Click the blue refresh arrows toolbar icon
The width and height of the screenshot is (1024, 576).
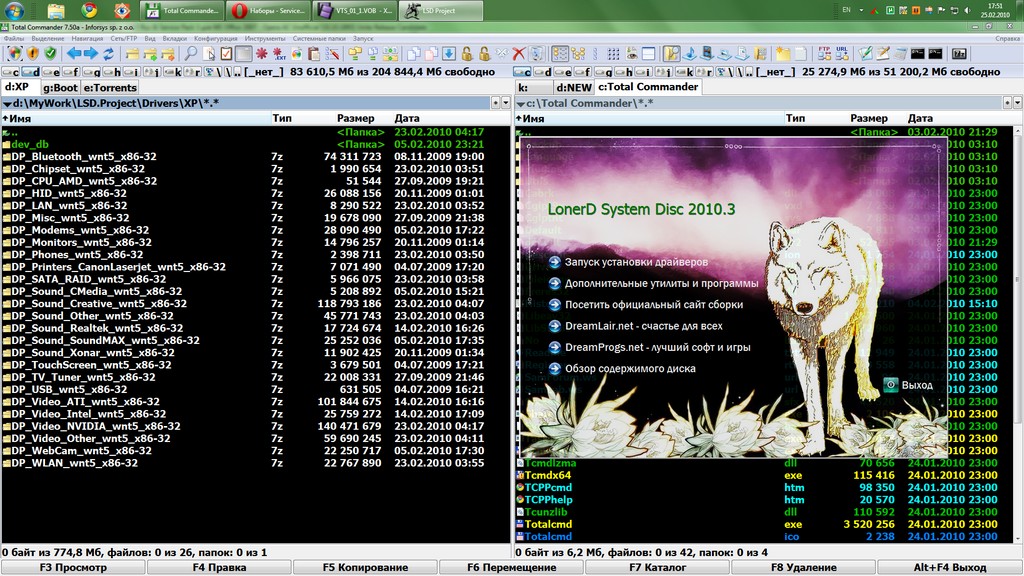pyautogui.click(x=108, y=53)
